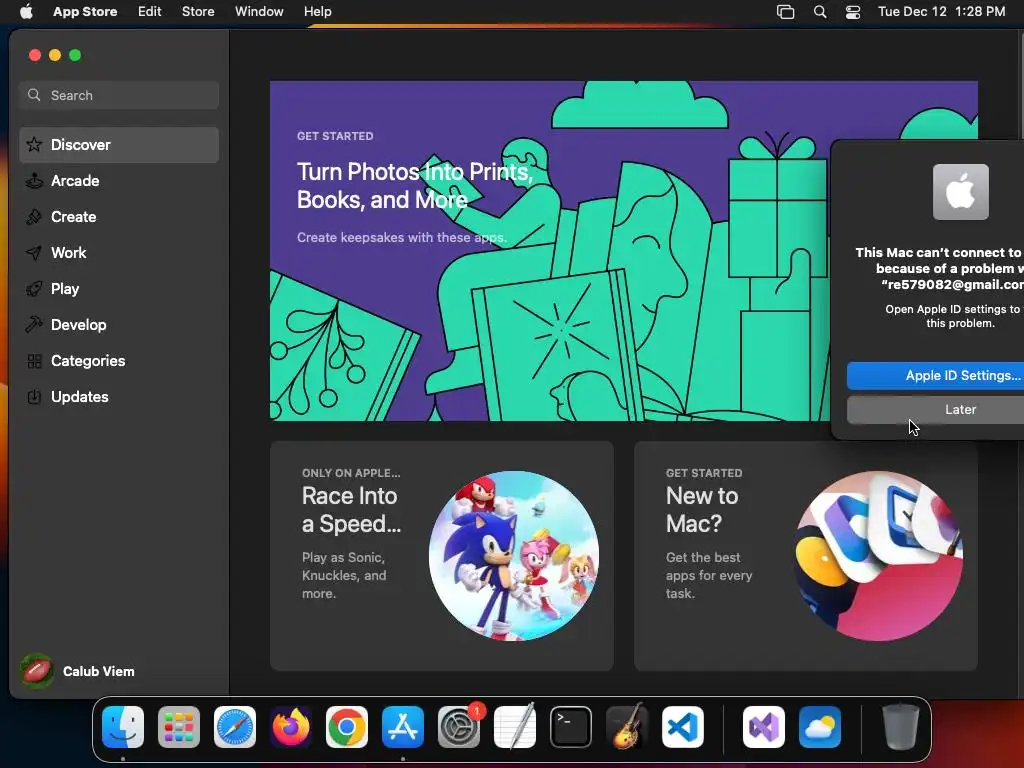Click the Apple logo icon in dialog
This screenshot has width=1024, height=768.
[x=961, y=192]
